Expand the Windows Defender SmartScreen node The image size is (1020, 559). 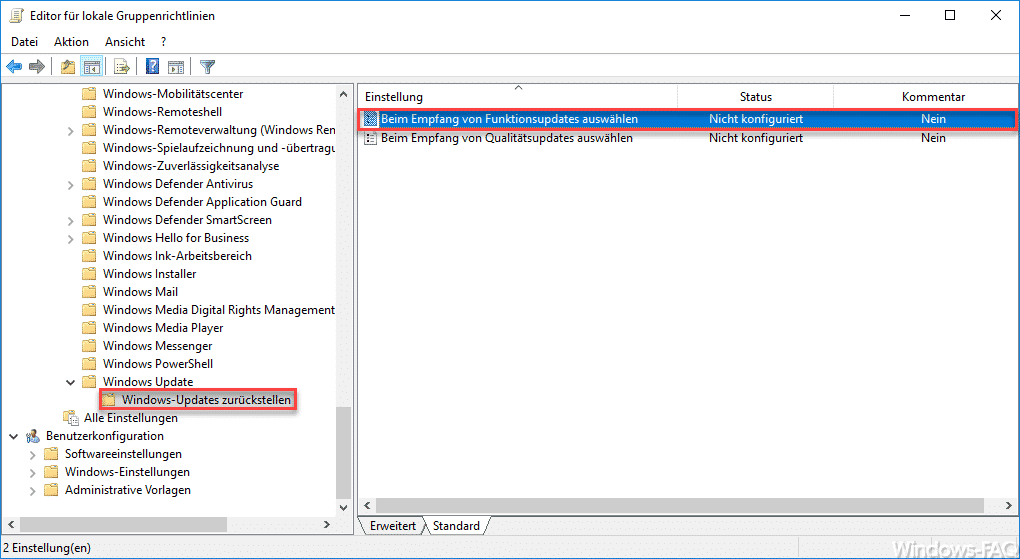click(x=70, y=220)
